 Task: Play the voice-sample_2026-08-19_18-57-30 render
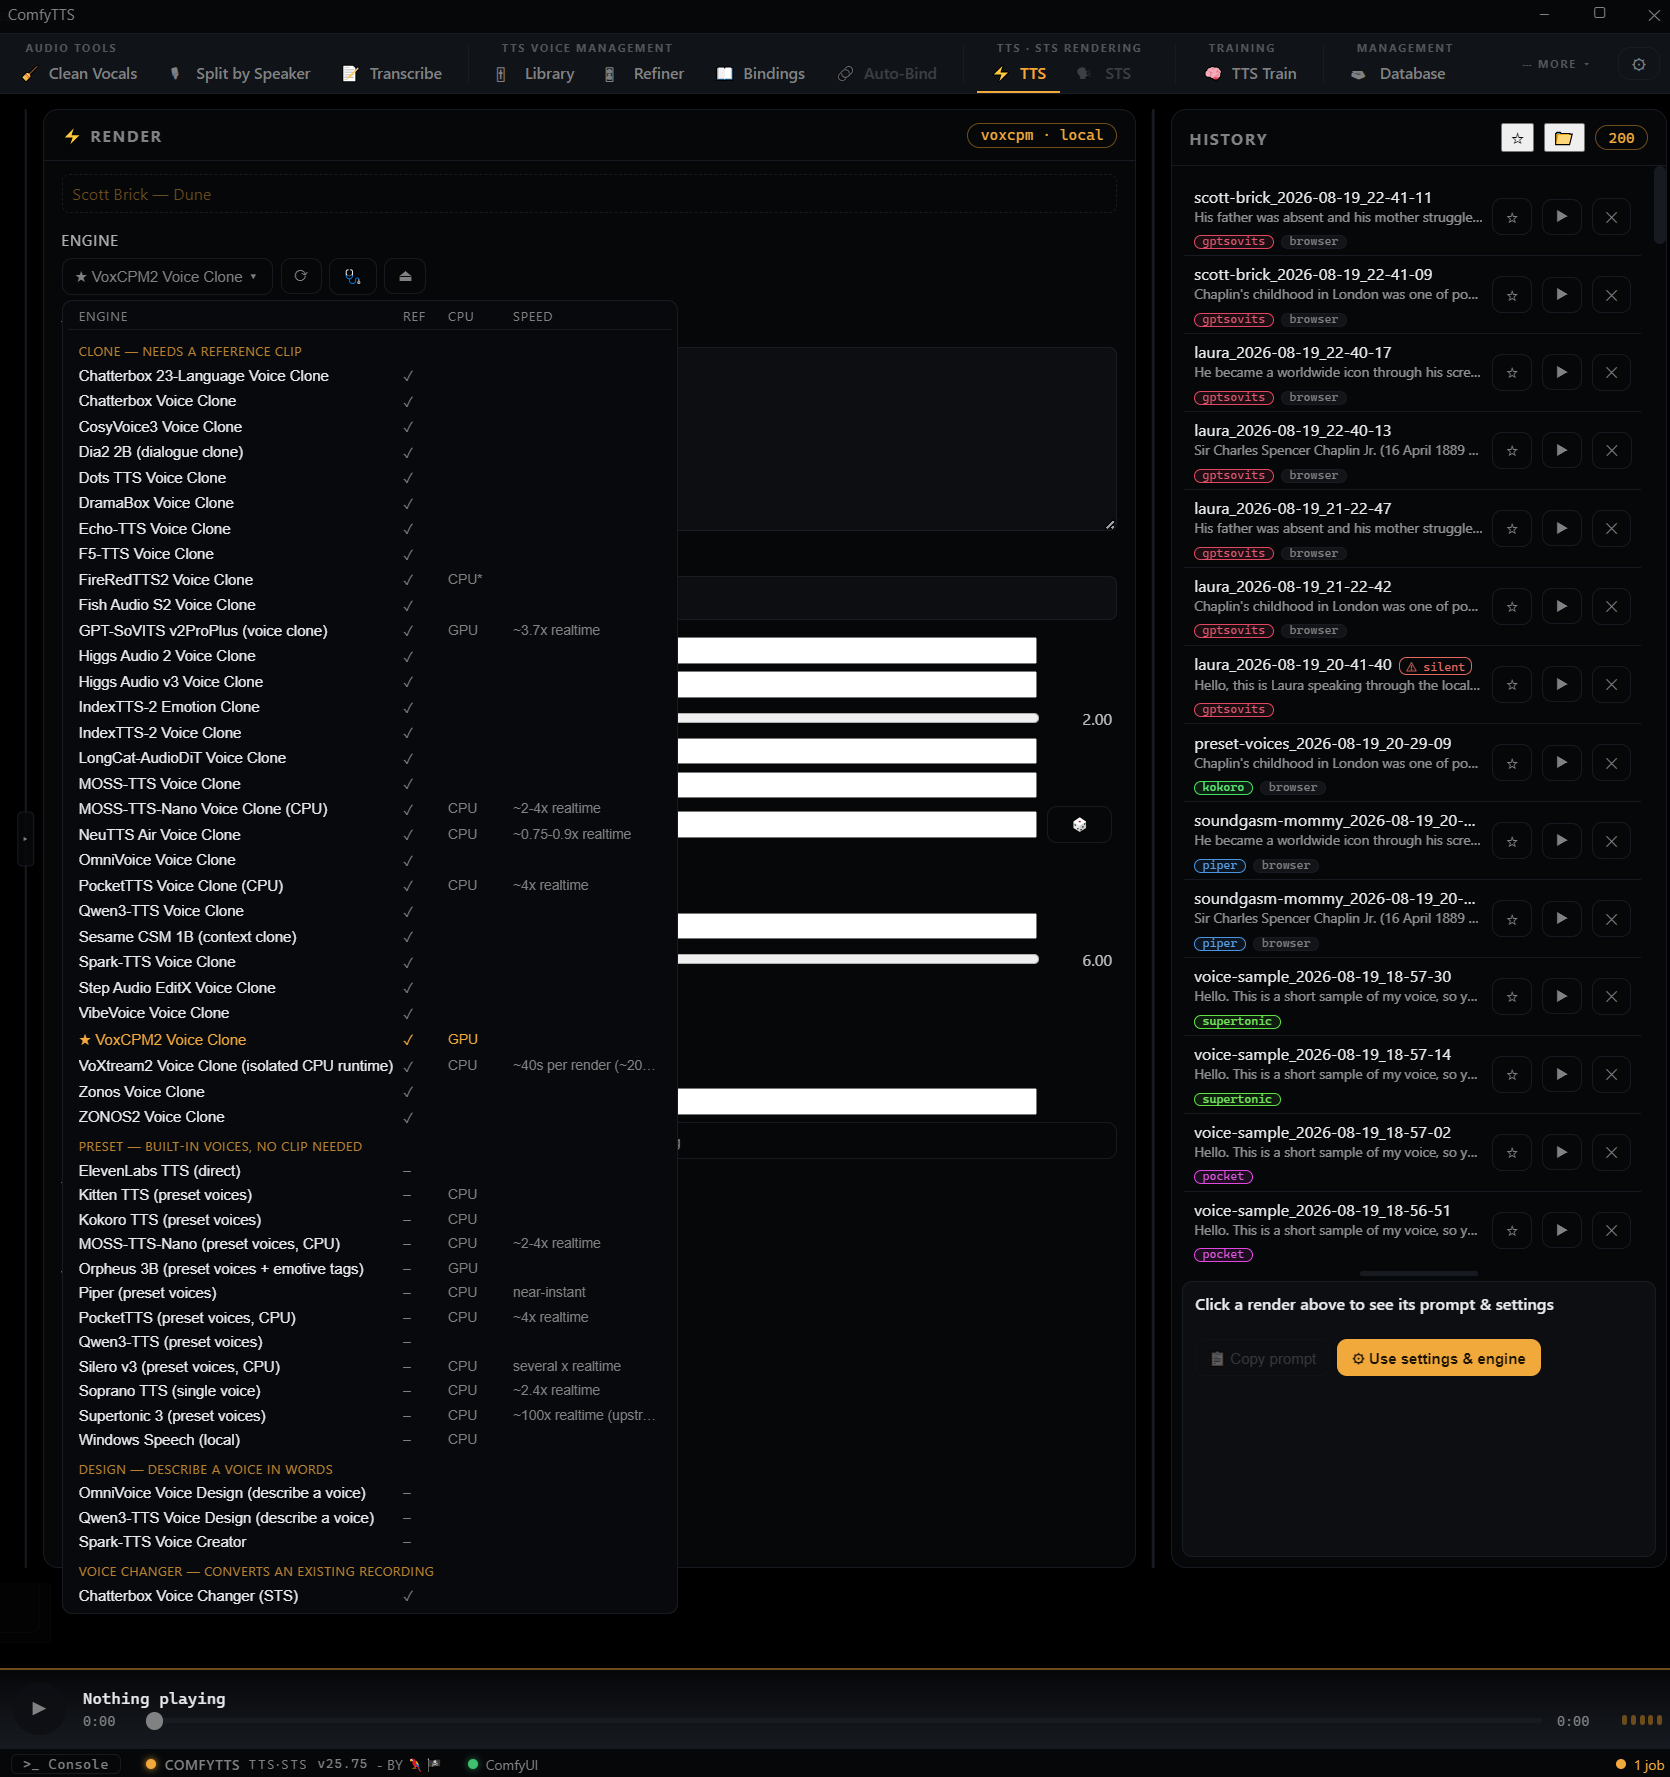point(1561,997)
